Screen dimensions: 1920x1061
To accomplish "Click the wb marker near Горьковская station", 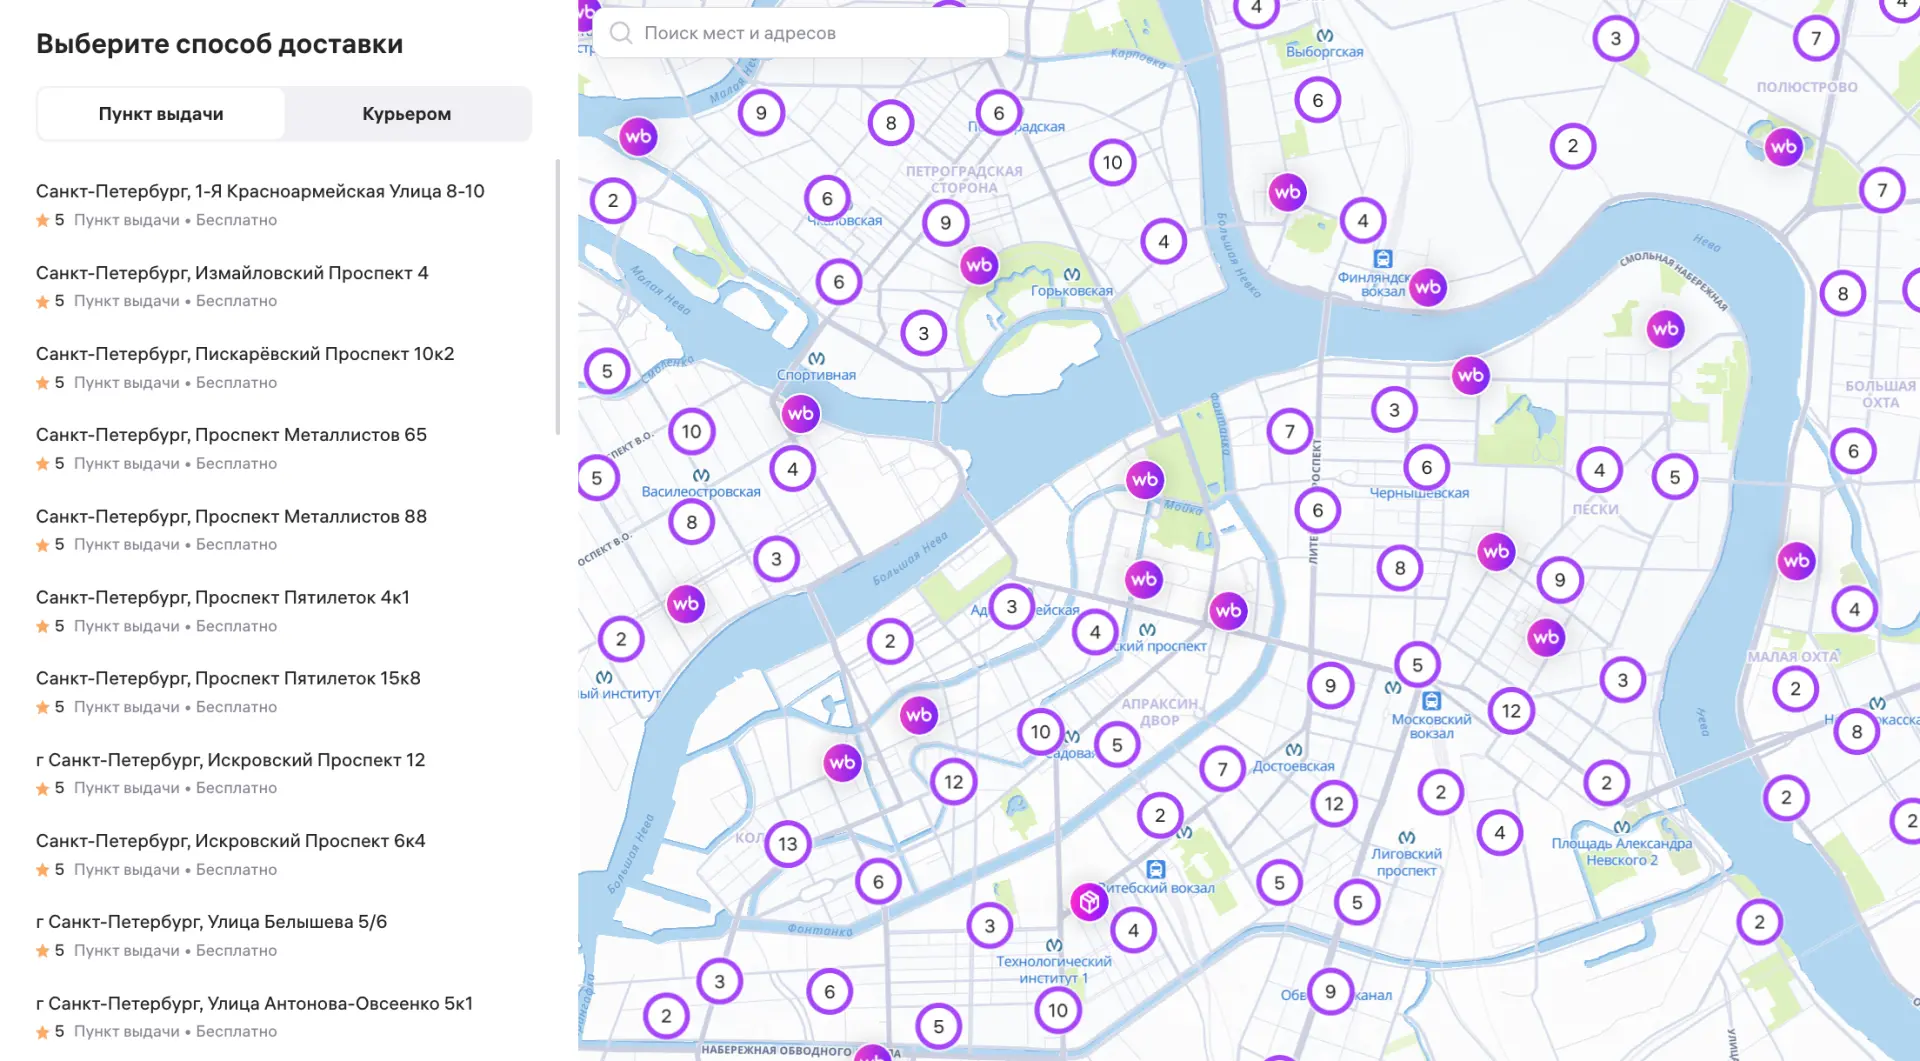I will [979, 266].
